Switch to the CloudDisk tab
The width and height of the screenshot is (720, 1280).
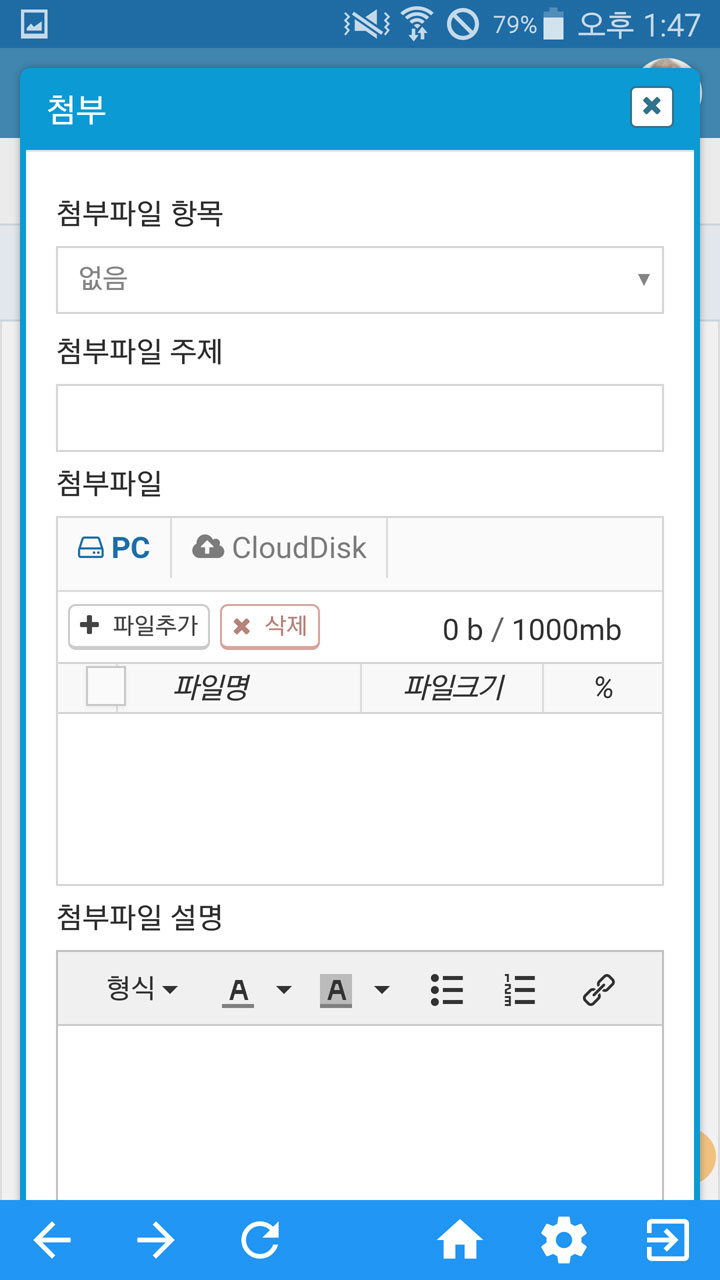click(279, 548)
